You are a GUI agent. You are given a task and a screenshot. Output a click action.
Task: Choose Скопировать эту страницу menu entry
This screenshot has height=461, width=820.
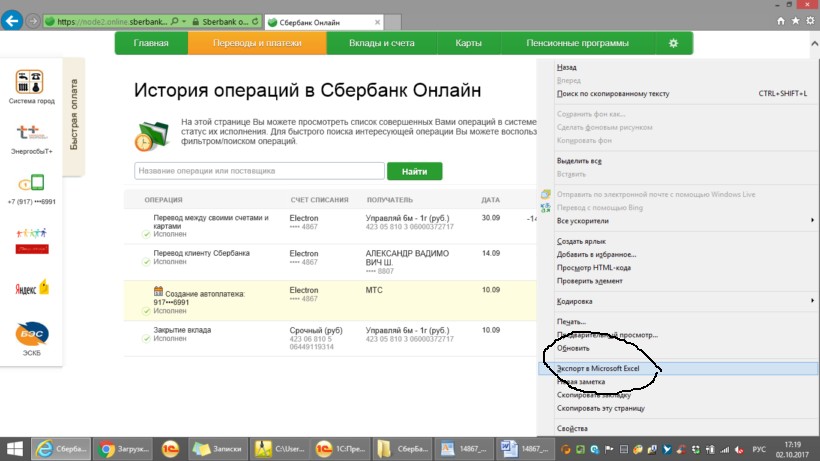pos(601,408)
